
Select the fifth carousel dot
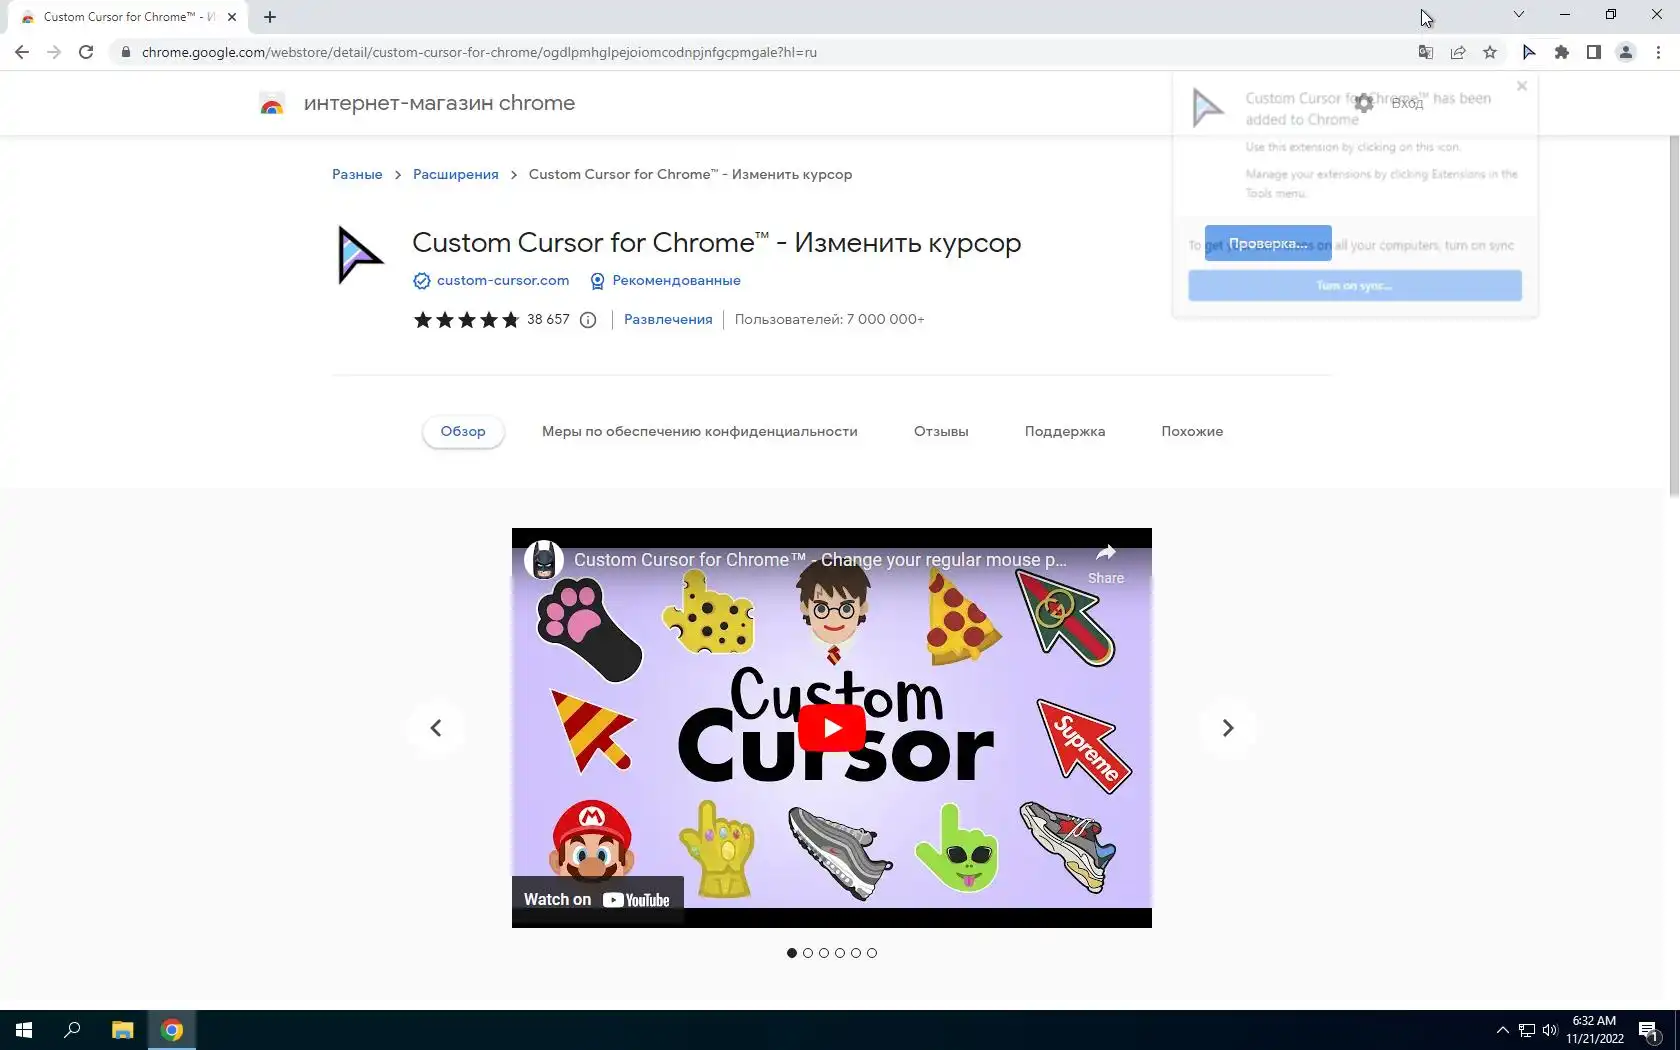tap(856, 953)
